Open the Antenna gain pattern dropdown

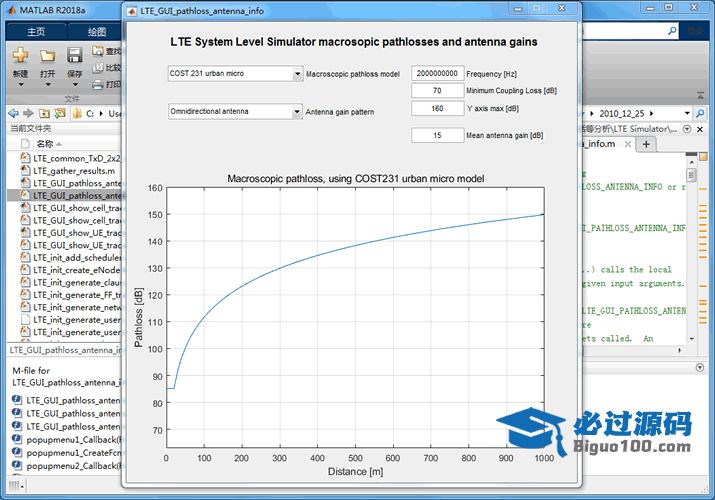click(297, 111)
